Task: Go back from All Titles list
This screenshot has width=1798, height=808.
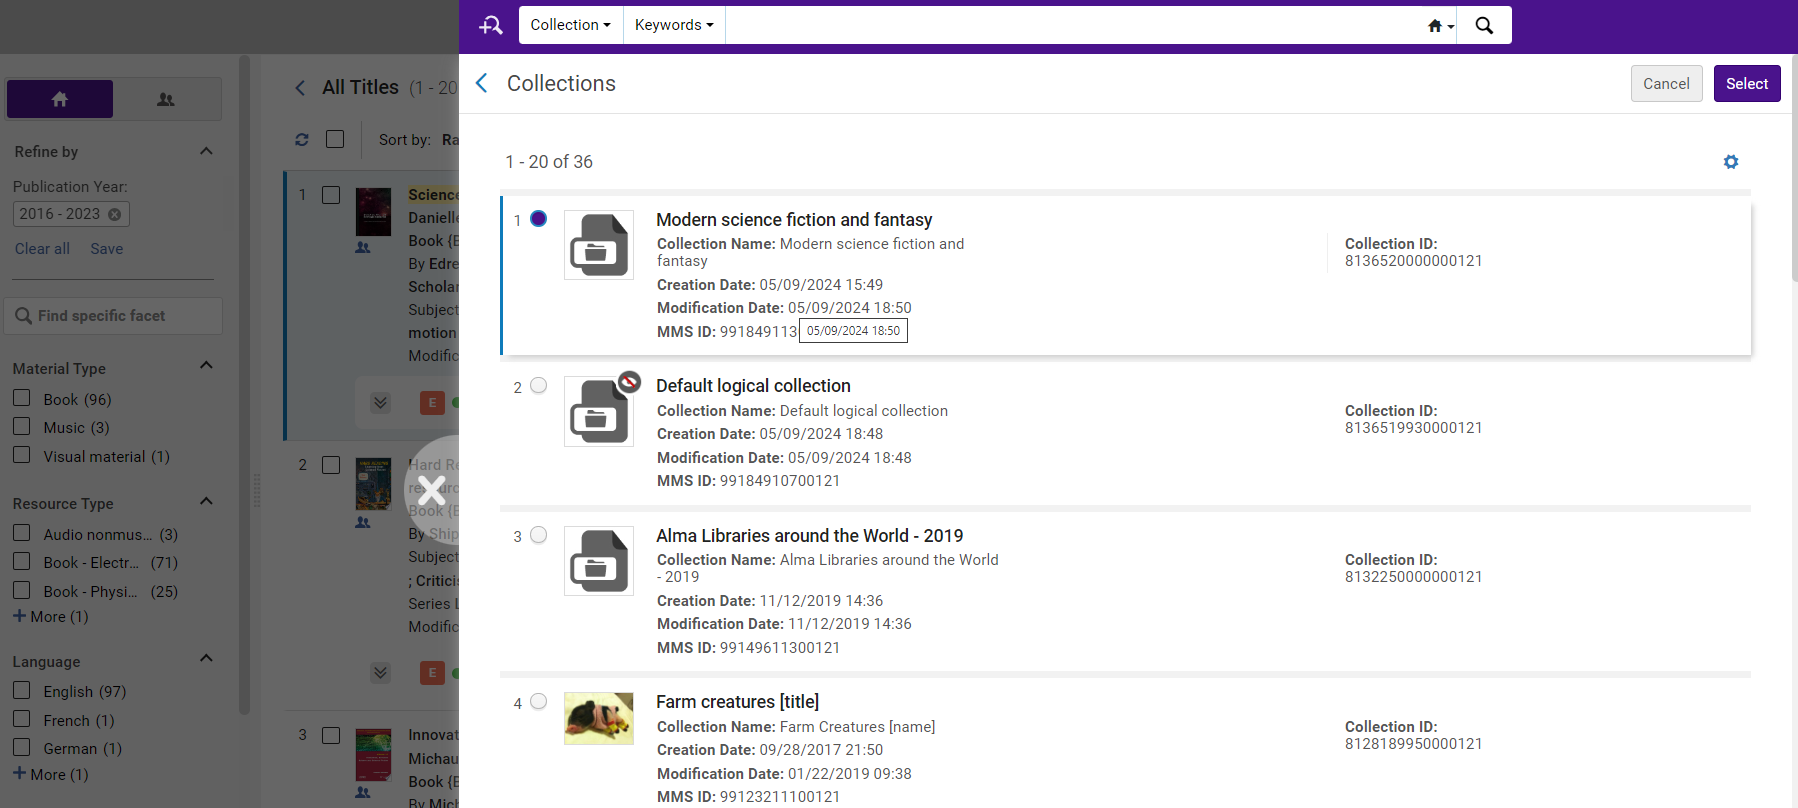Action: pos(300,88)
